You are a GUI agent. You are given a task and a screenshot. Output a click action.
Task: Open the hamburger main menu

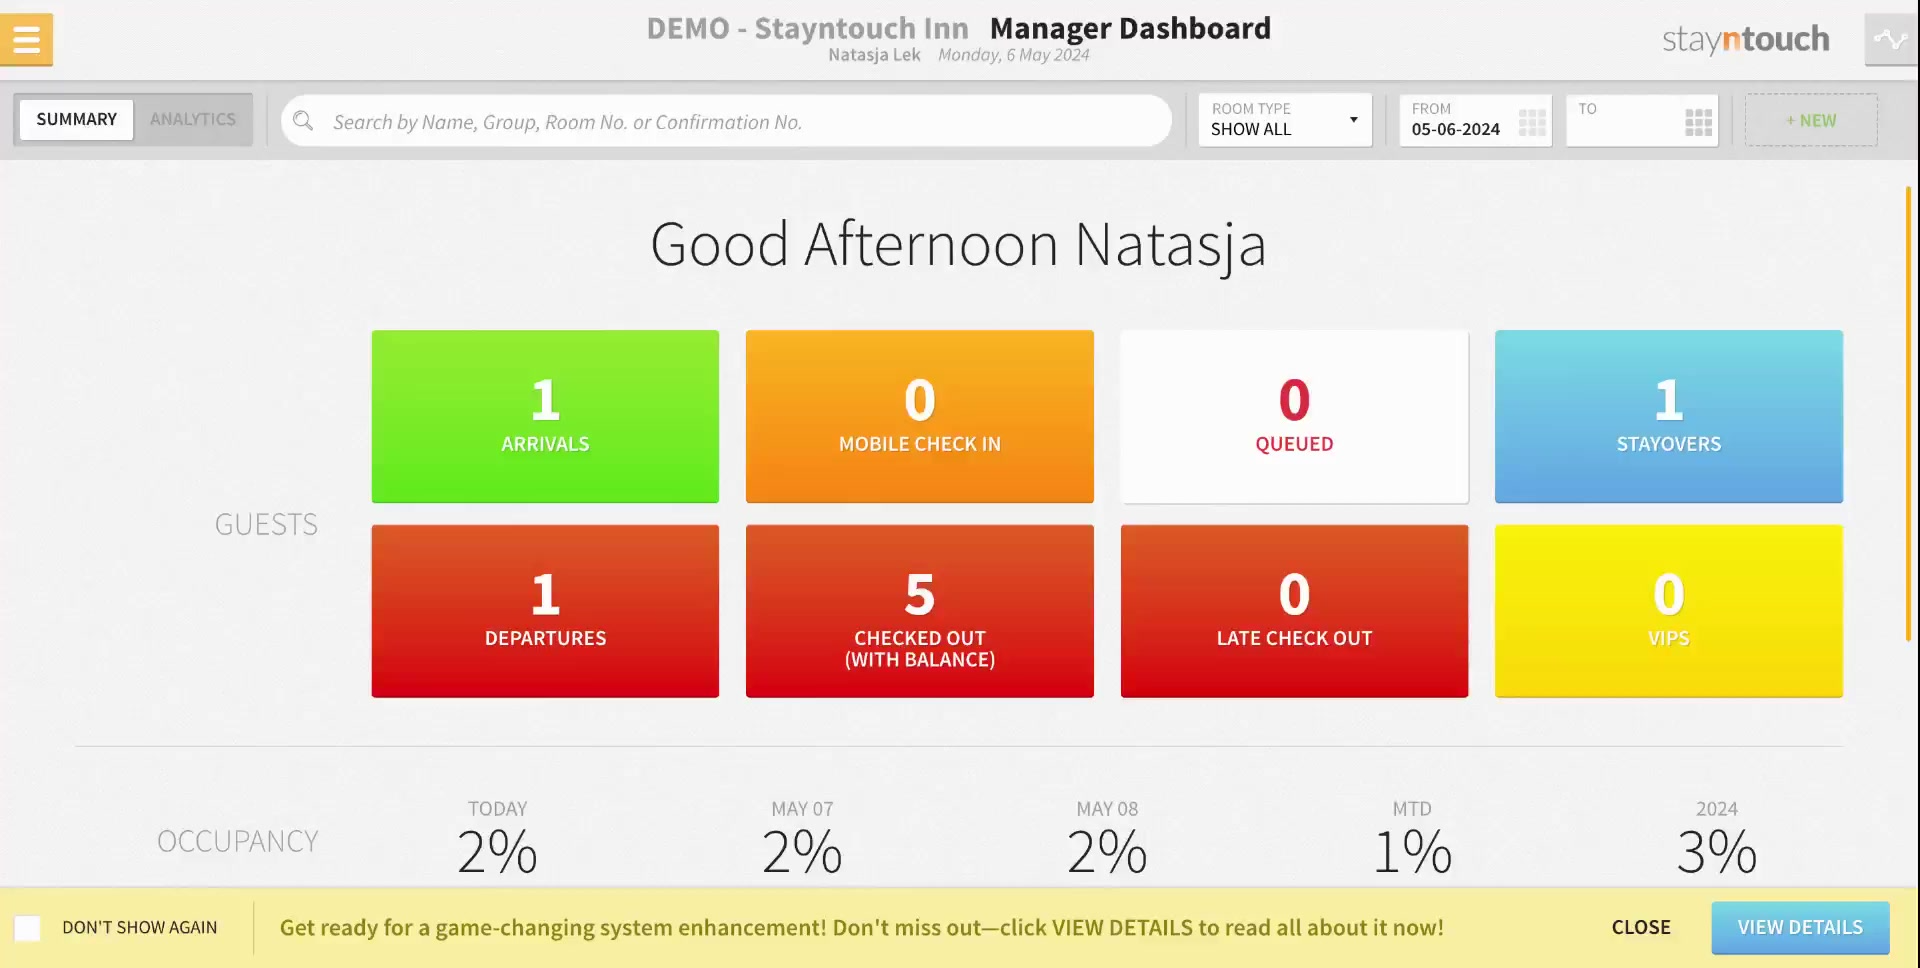tap(26, 40)
